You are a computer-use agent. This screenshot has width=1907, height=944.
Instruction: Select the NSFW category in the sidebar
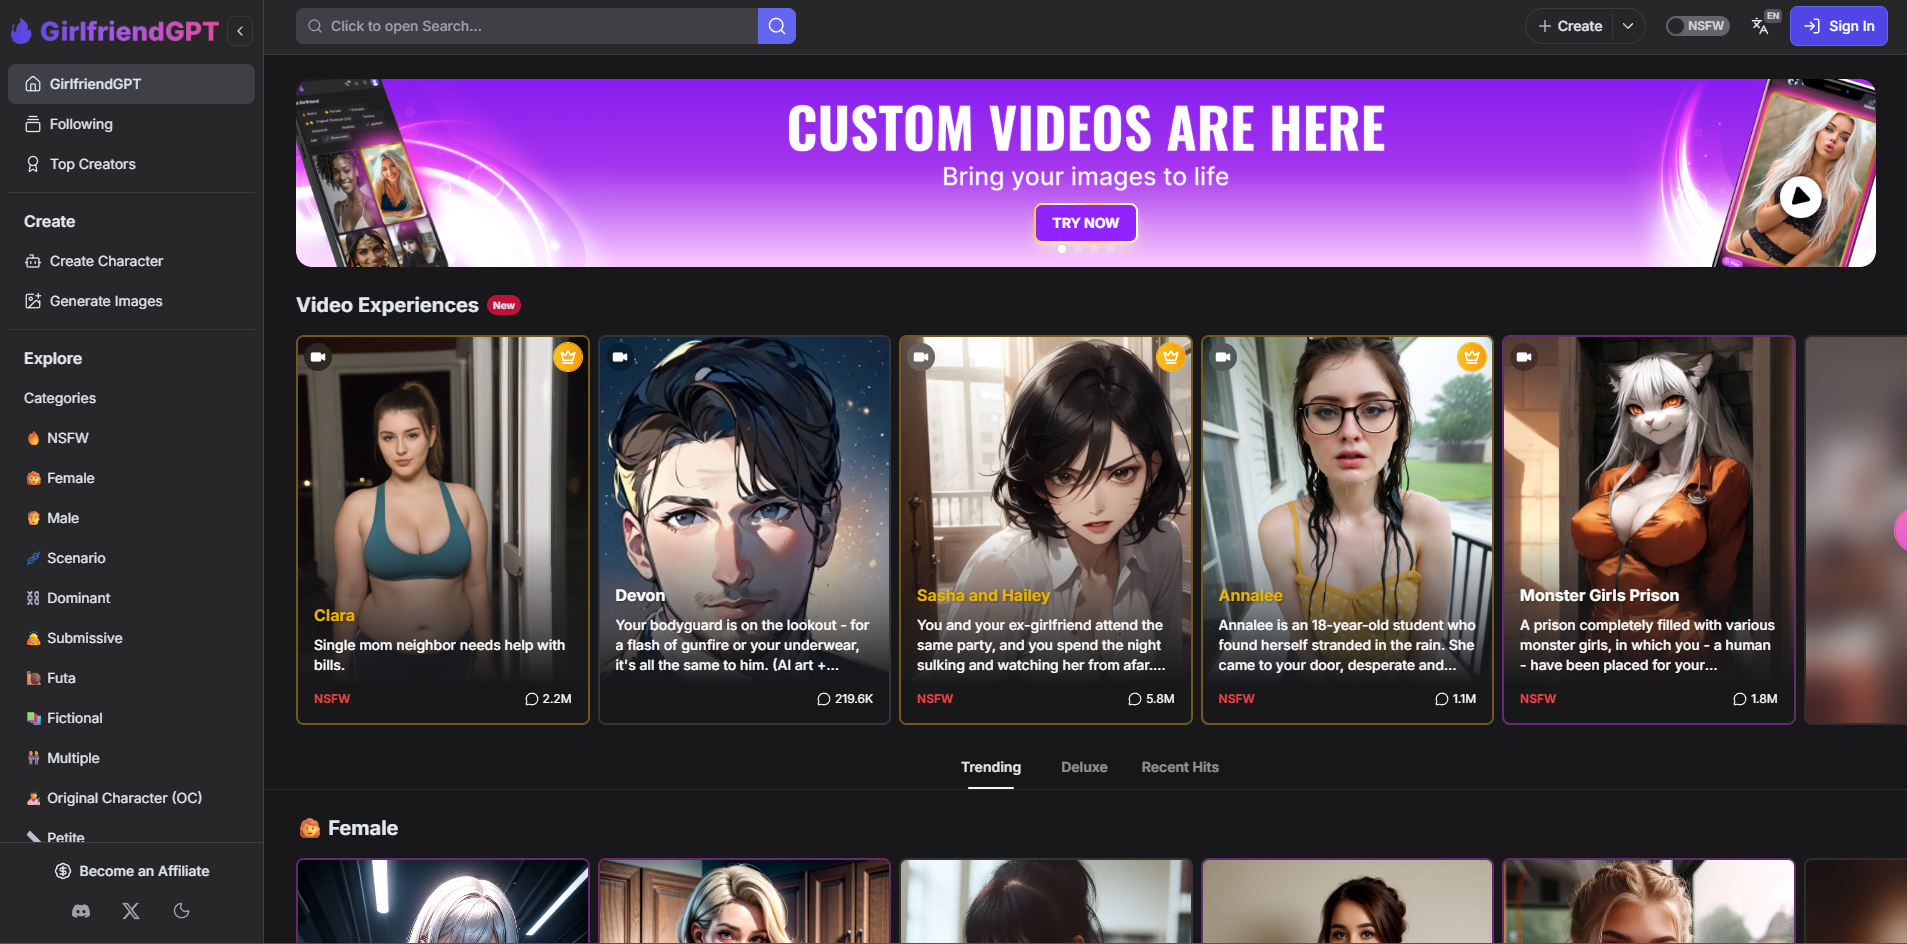(131, 438)
